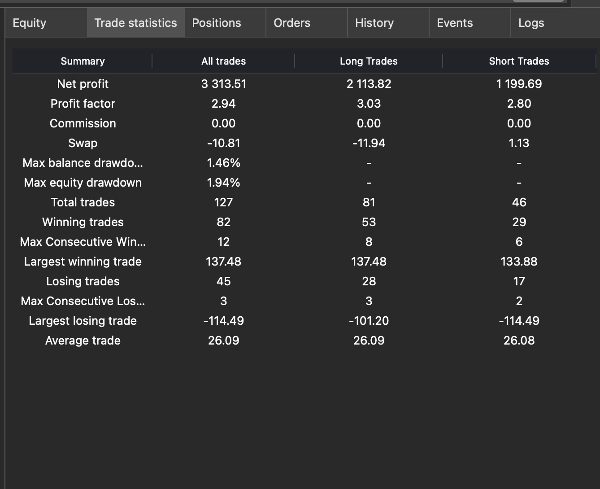
Task: Select the Average trade row label
Action: 83,341
